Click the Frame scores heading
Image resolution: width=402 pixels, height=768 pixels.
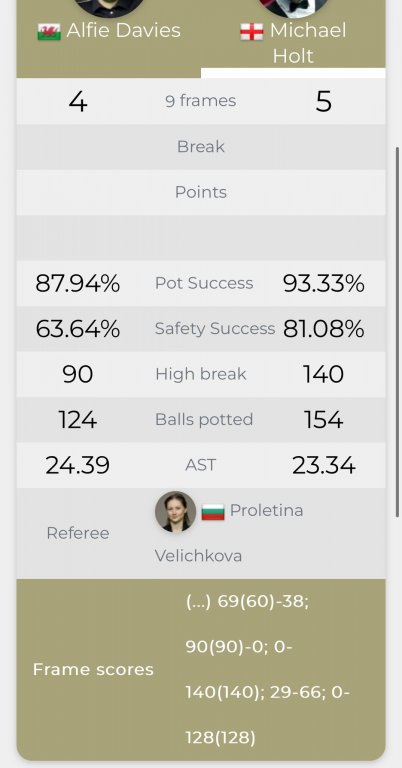click(93, 670)
